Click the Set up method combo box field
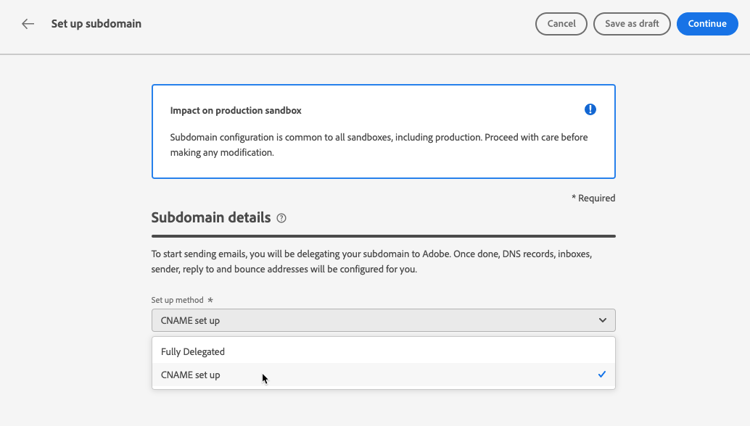Viewport: 750px width, 426px height. [x=370, y=320]
